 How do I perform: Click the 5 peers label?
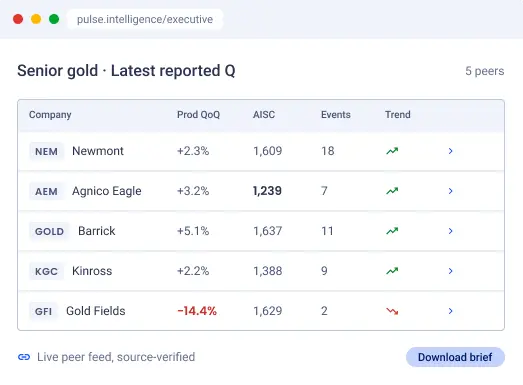point(485,71)
